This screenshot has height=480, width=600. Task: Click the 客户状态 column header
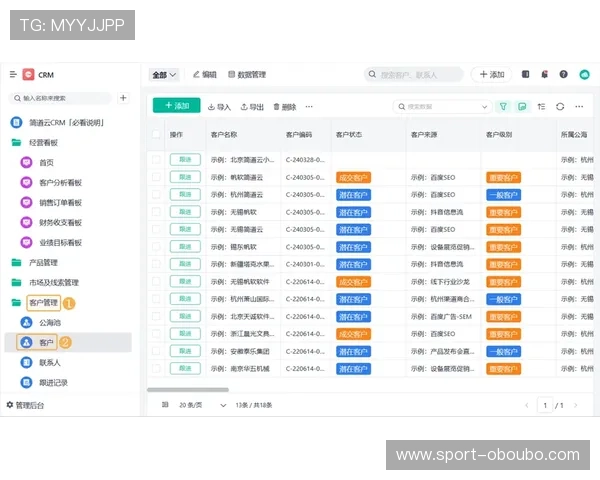point(349,134)
